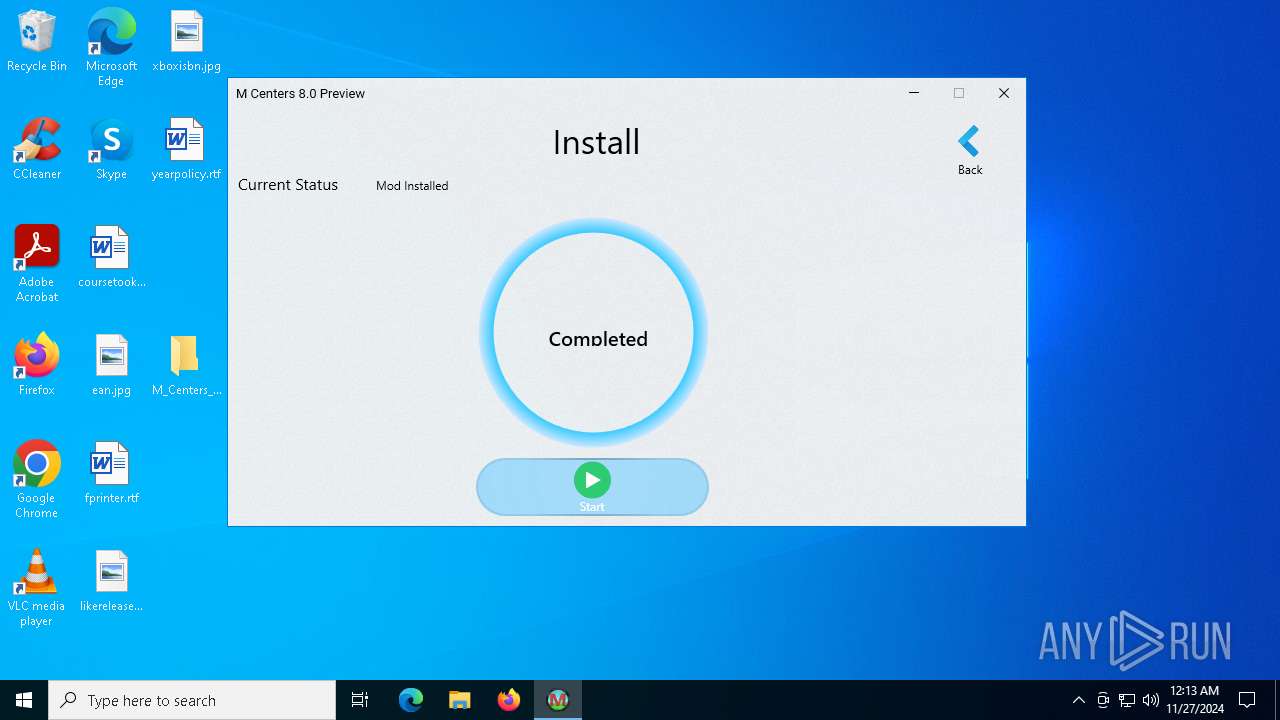
Task: Switch to M Centers taskbar button
Action: tap(558, 700)
